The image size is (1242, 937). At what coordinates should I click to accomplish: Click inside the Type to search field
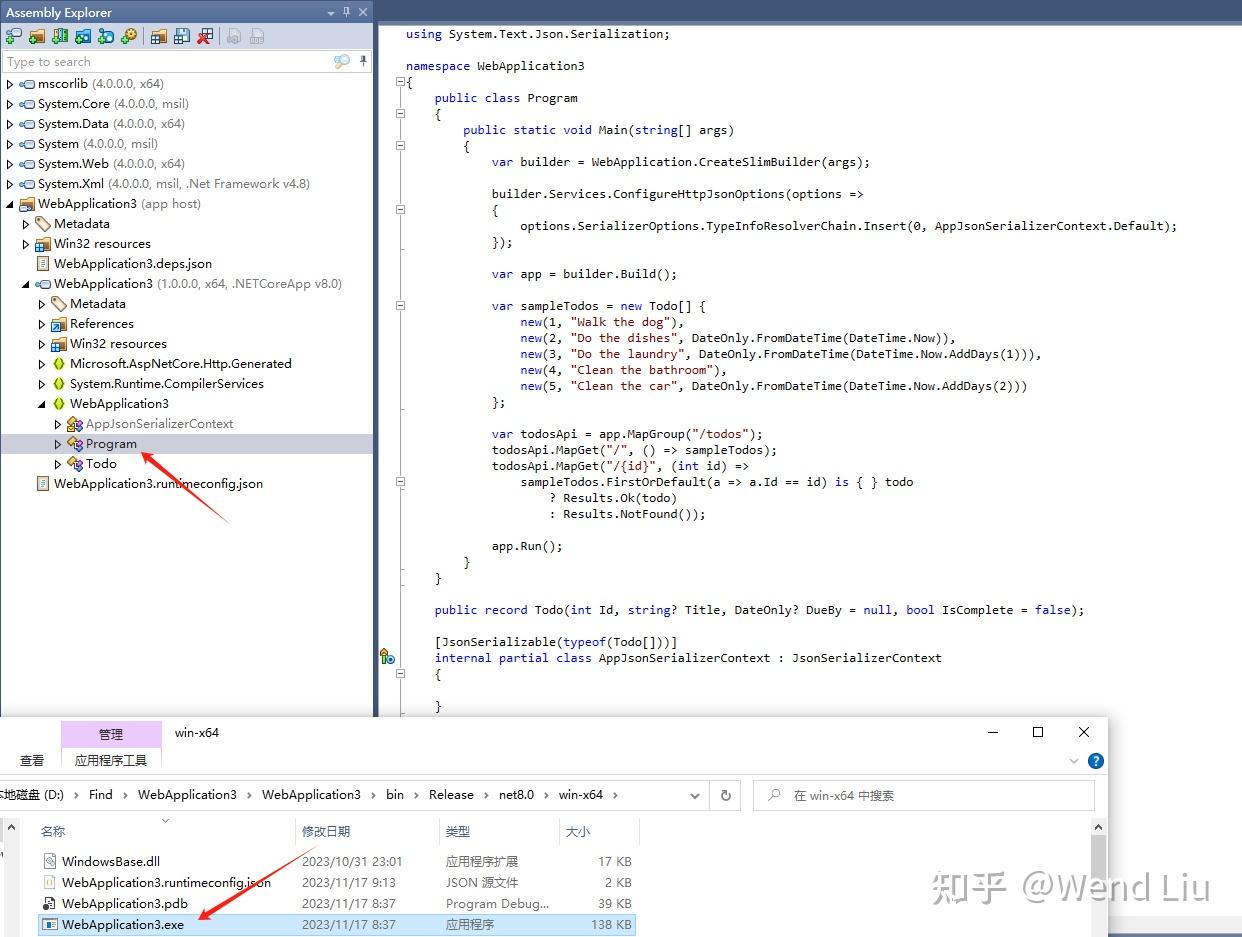tap(150, 61)
